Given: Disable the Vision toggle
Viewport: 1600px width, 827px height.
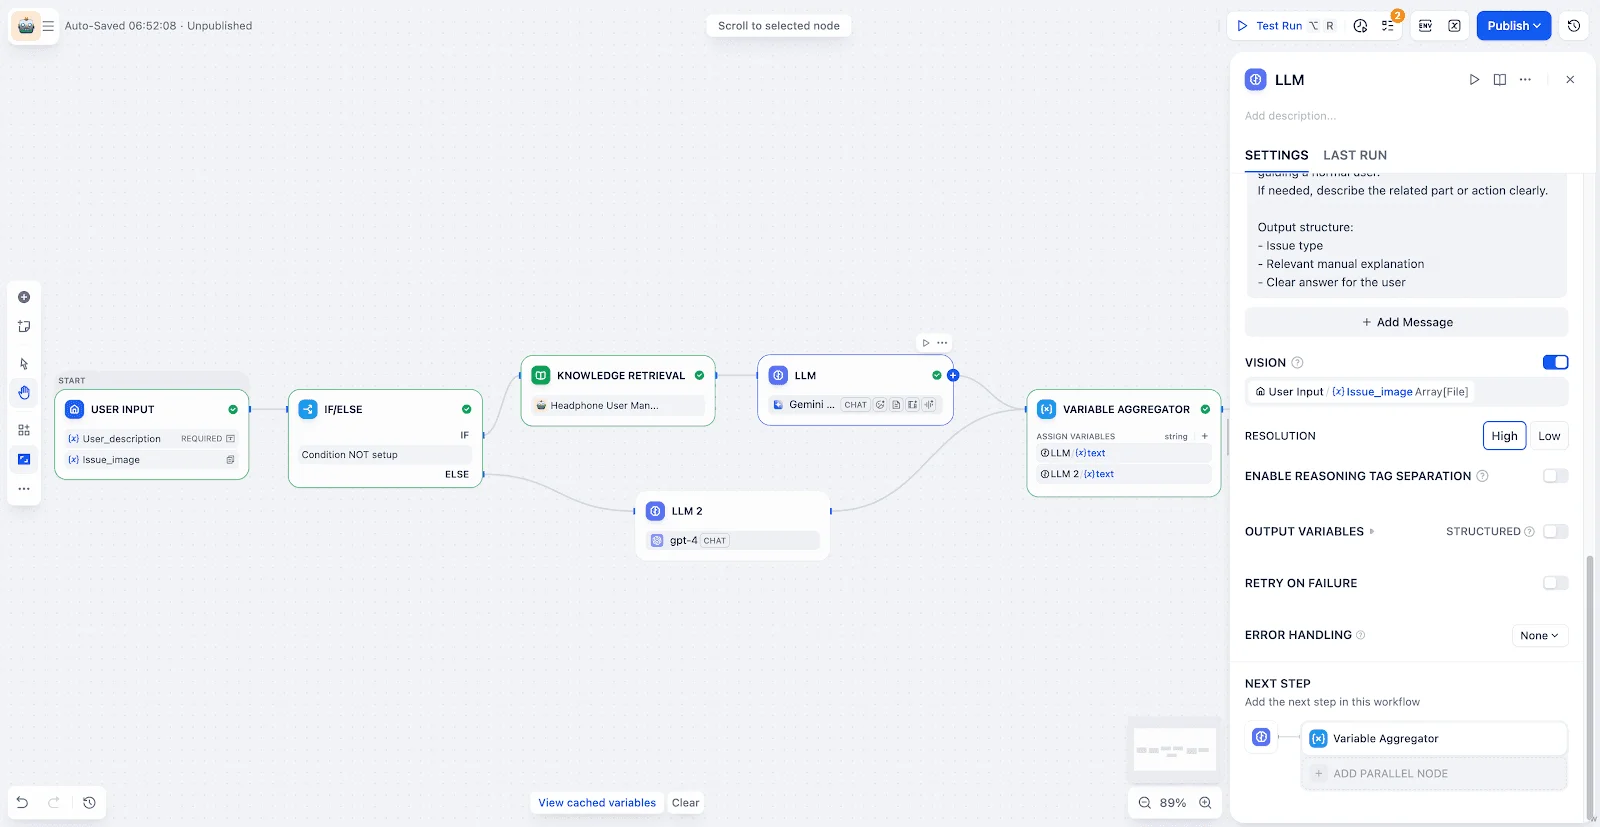Looking at the screenshot, I should click(1555, 362).
